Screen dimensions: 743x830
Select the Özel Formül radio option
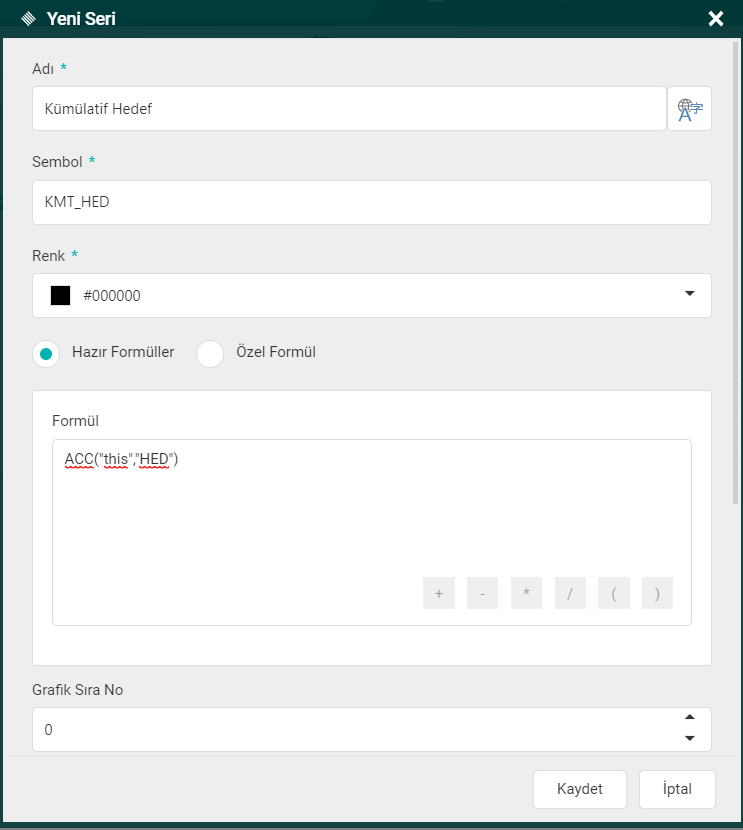coord(210,354)
